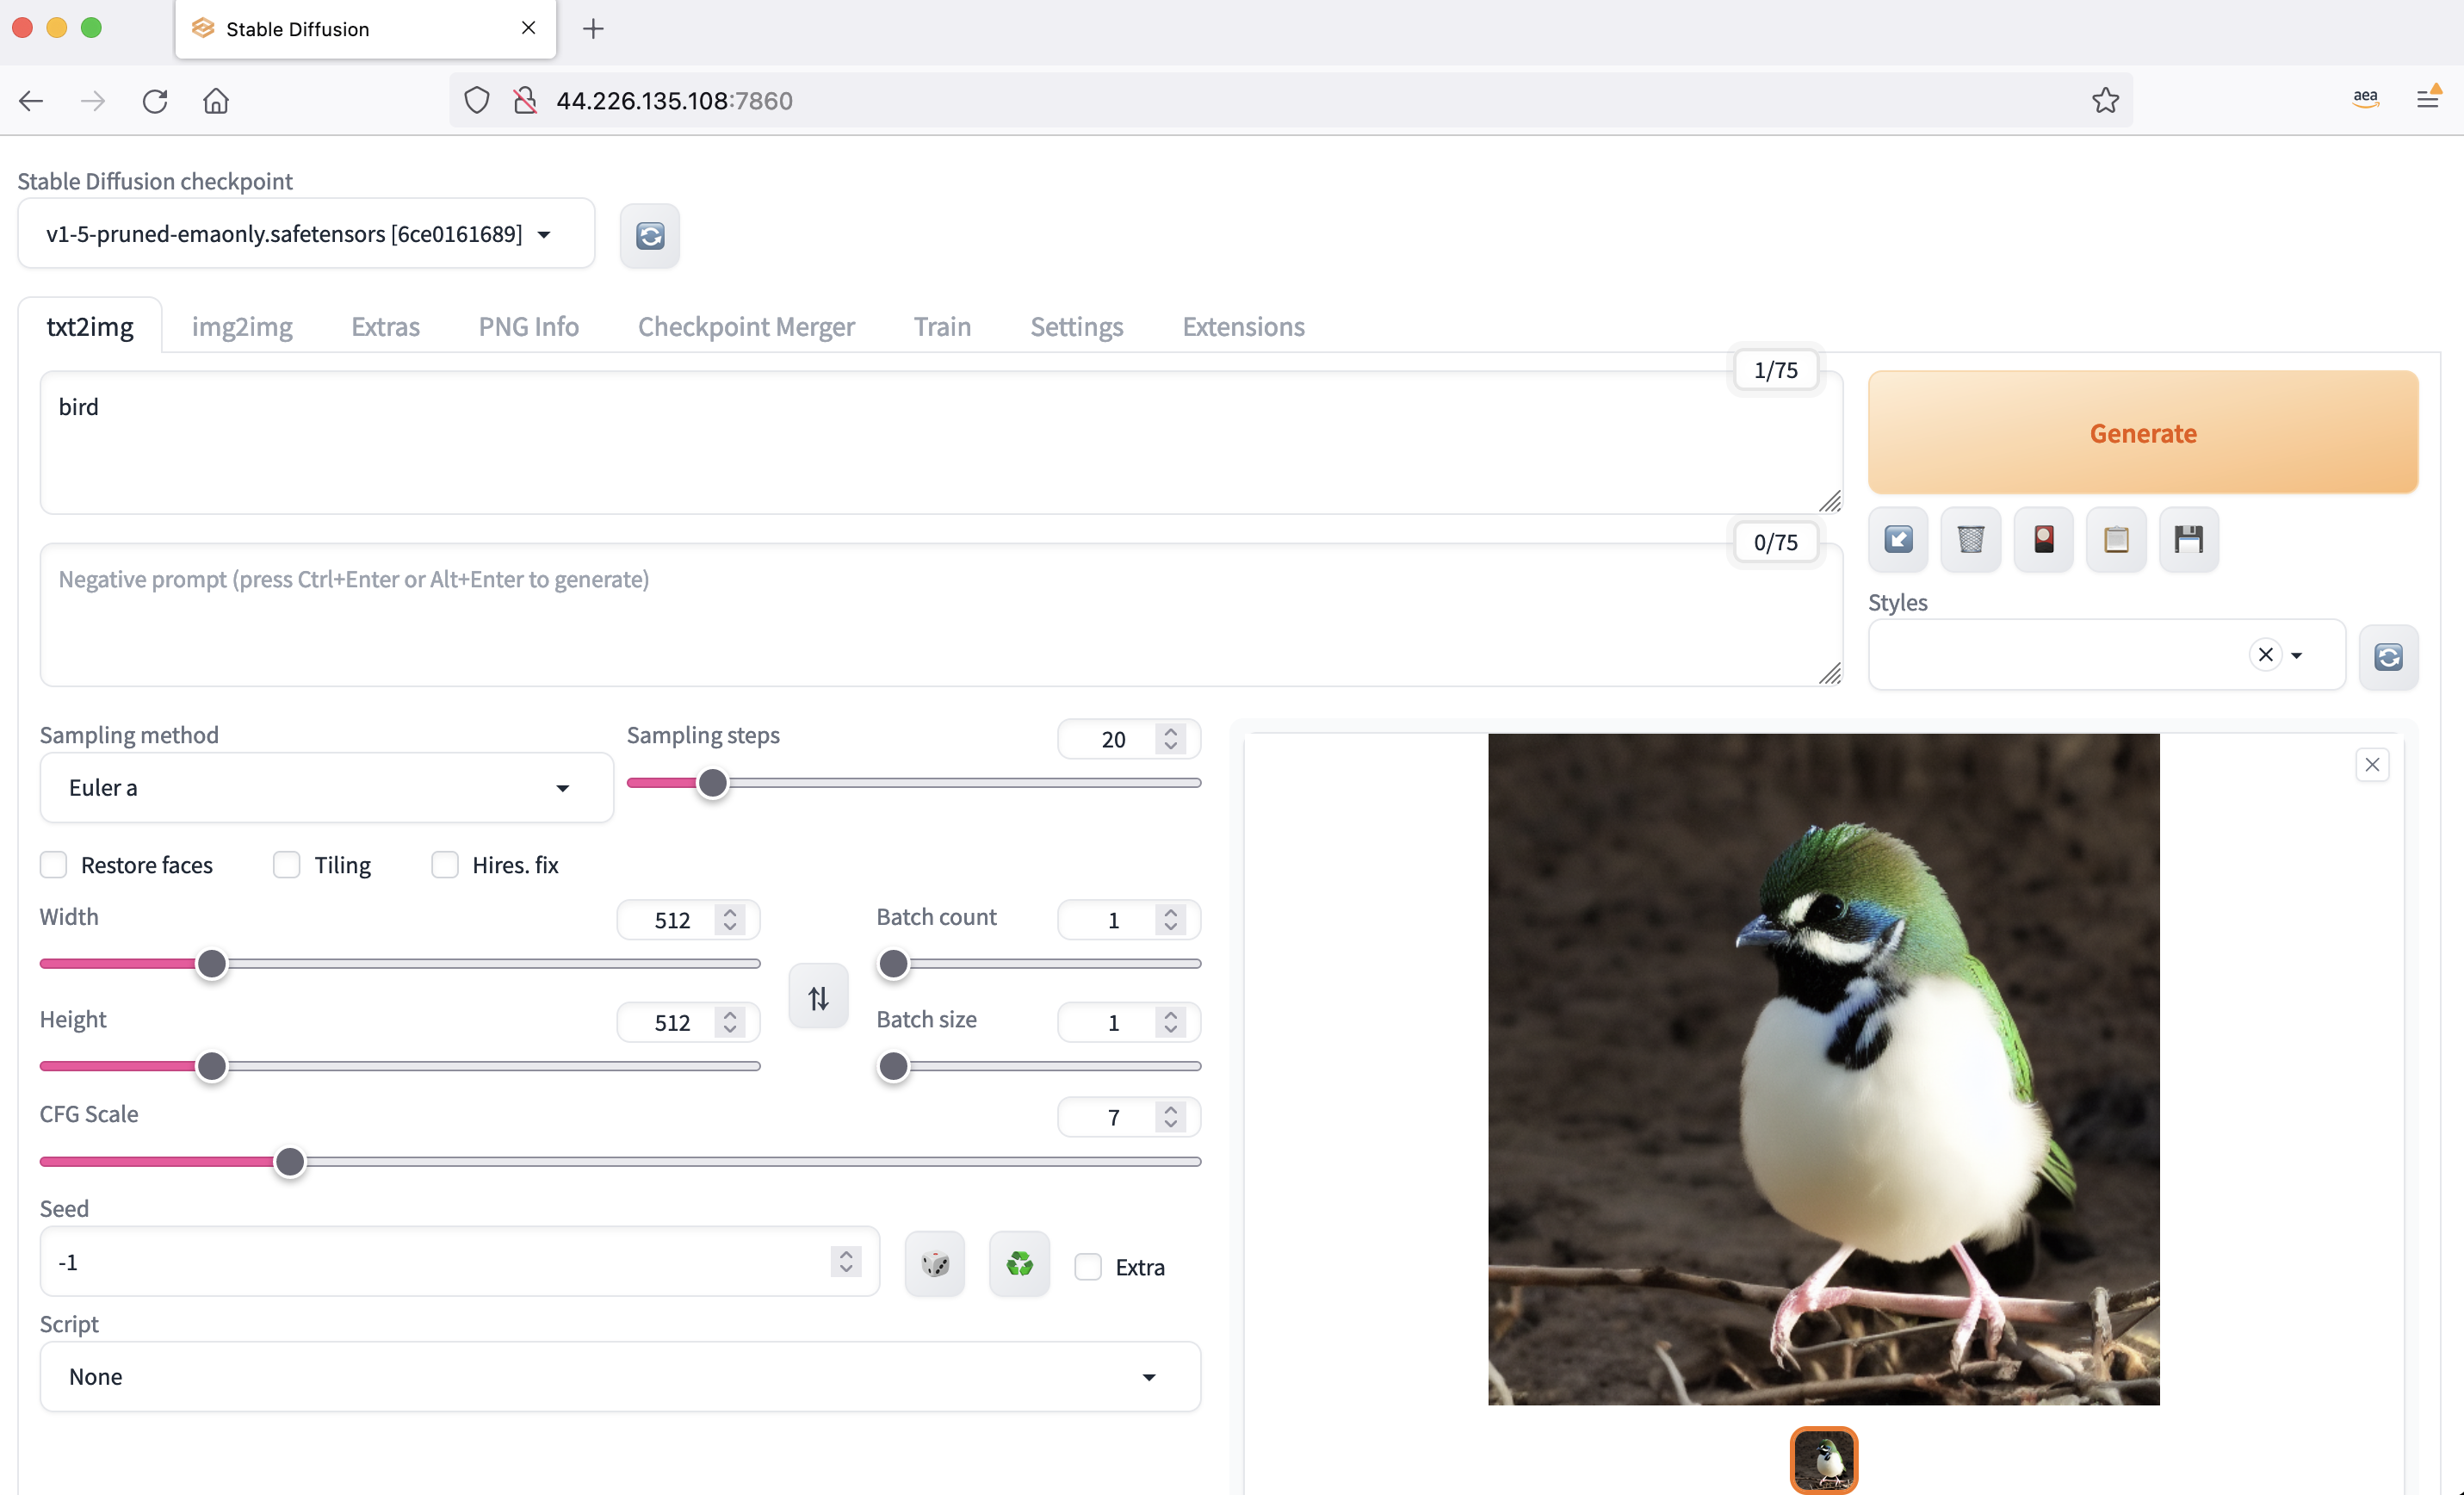Enable the Hires. fix checkbox
The image size is (2464, 1495).
445,865
